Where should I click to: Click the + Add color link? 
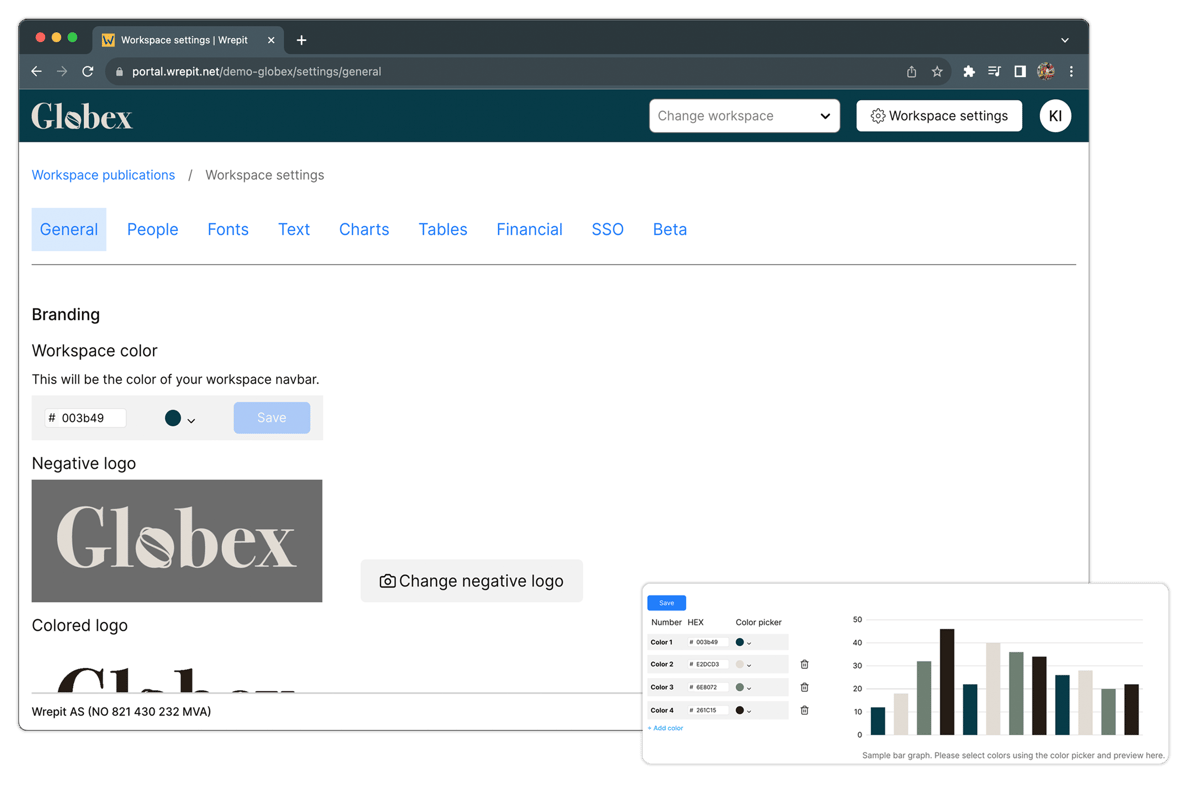[x=665, y=728]
